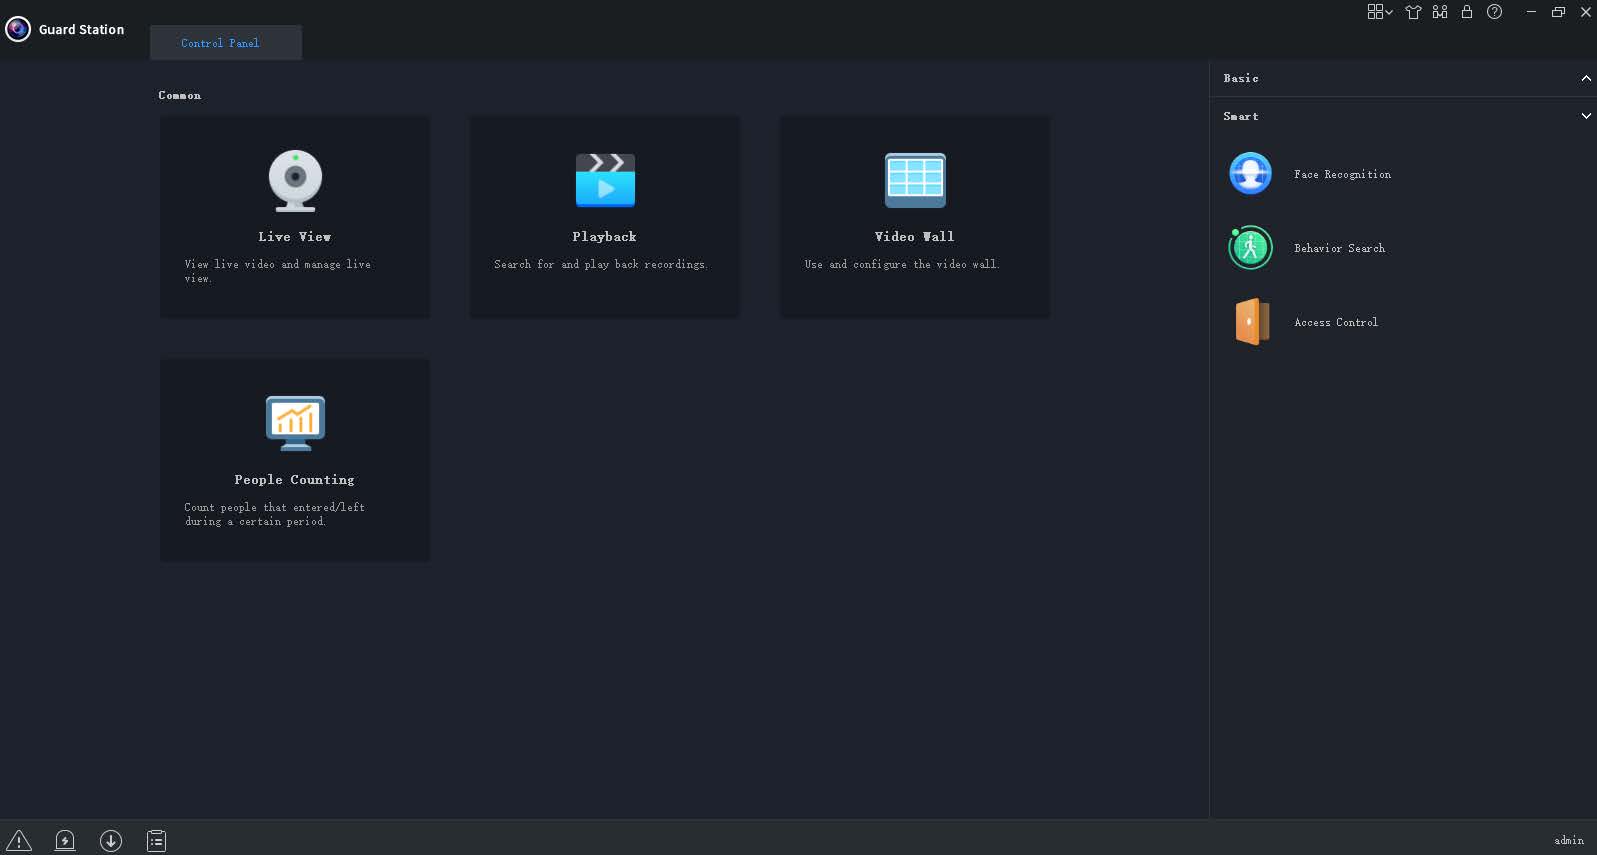
Task: Open the Playback clapperboard icon
Action: point(605,180)
